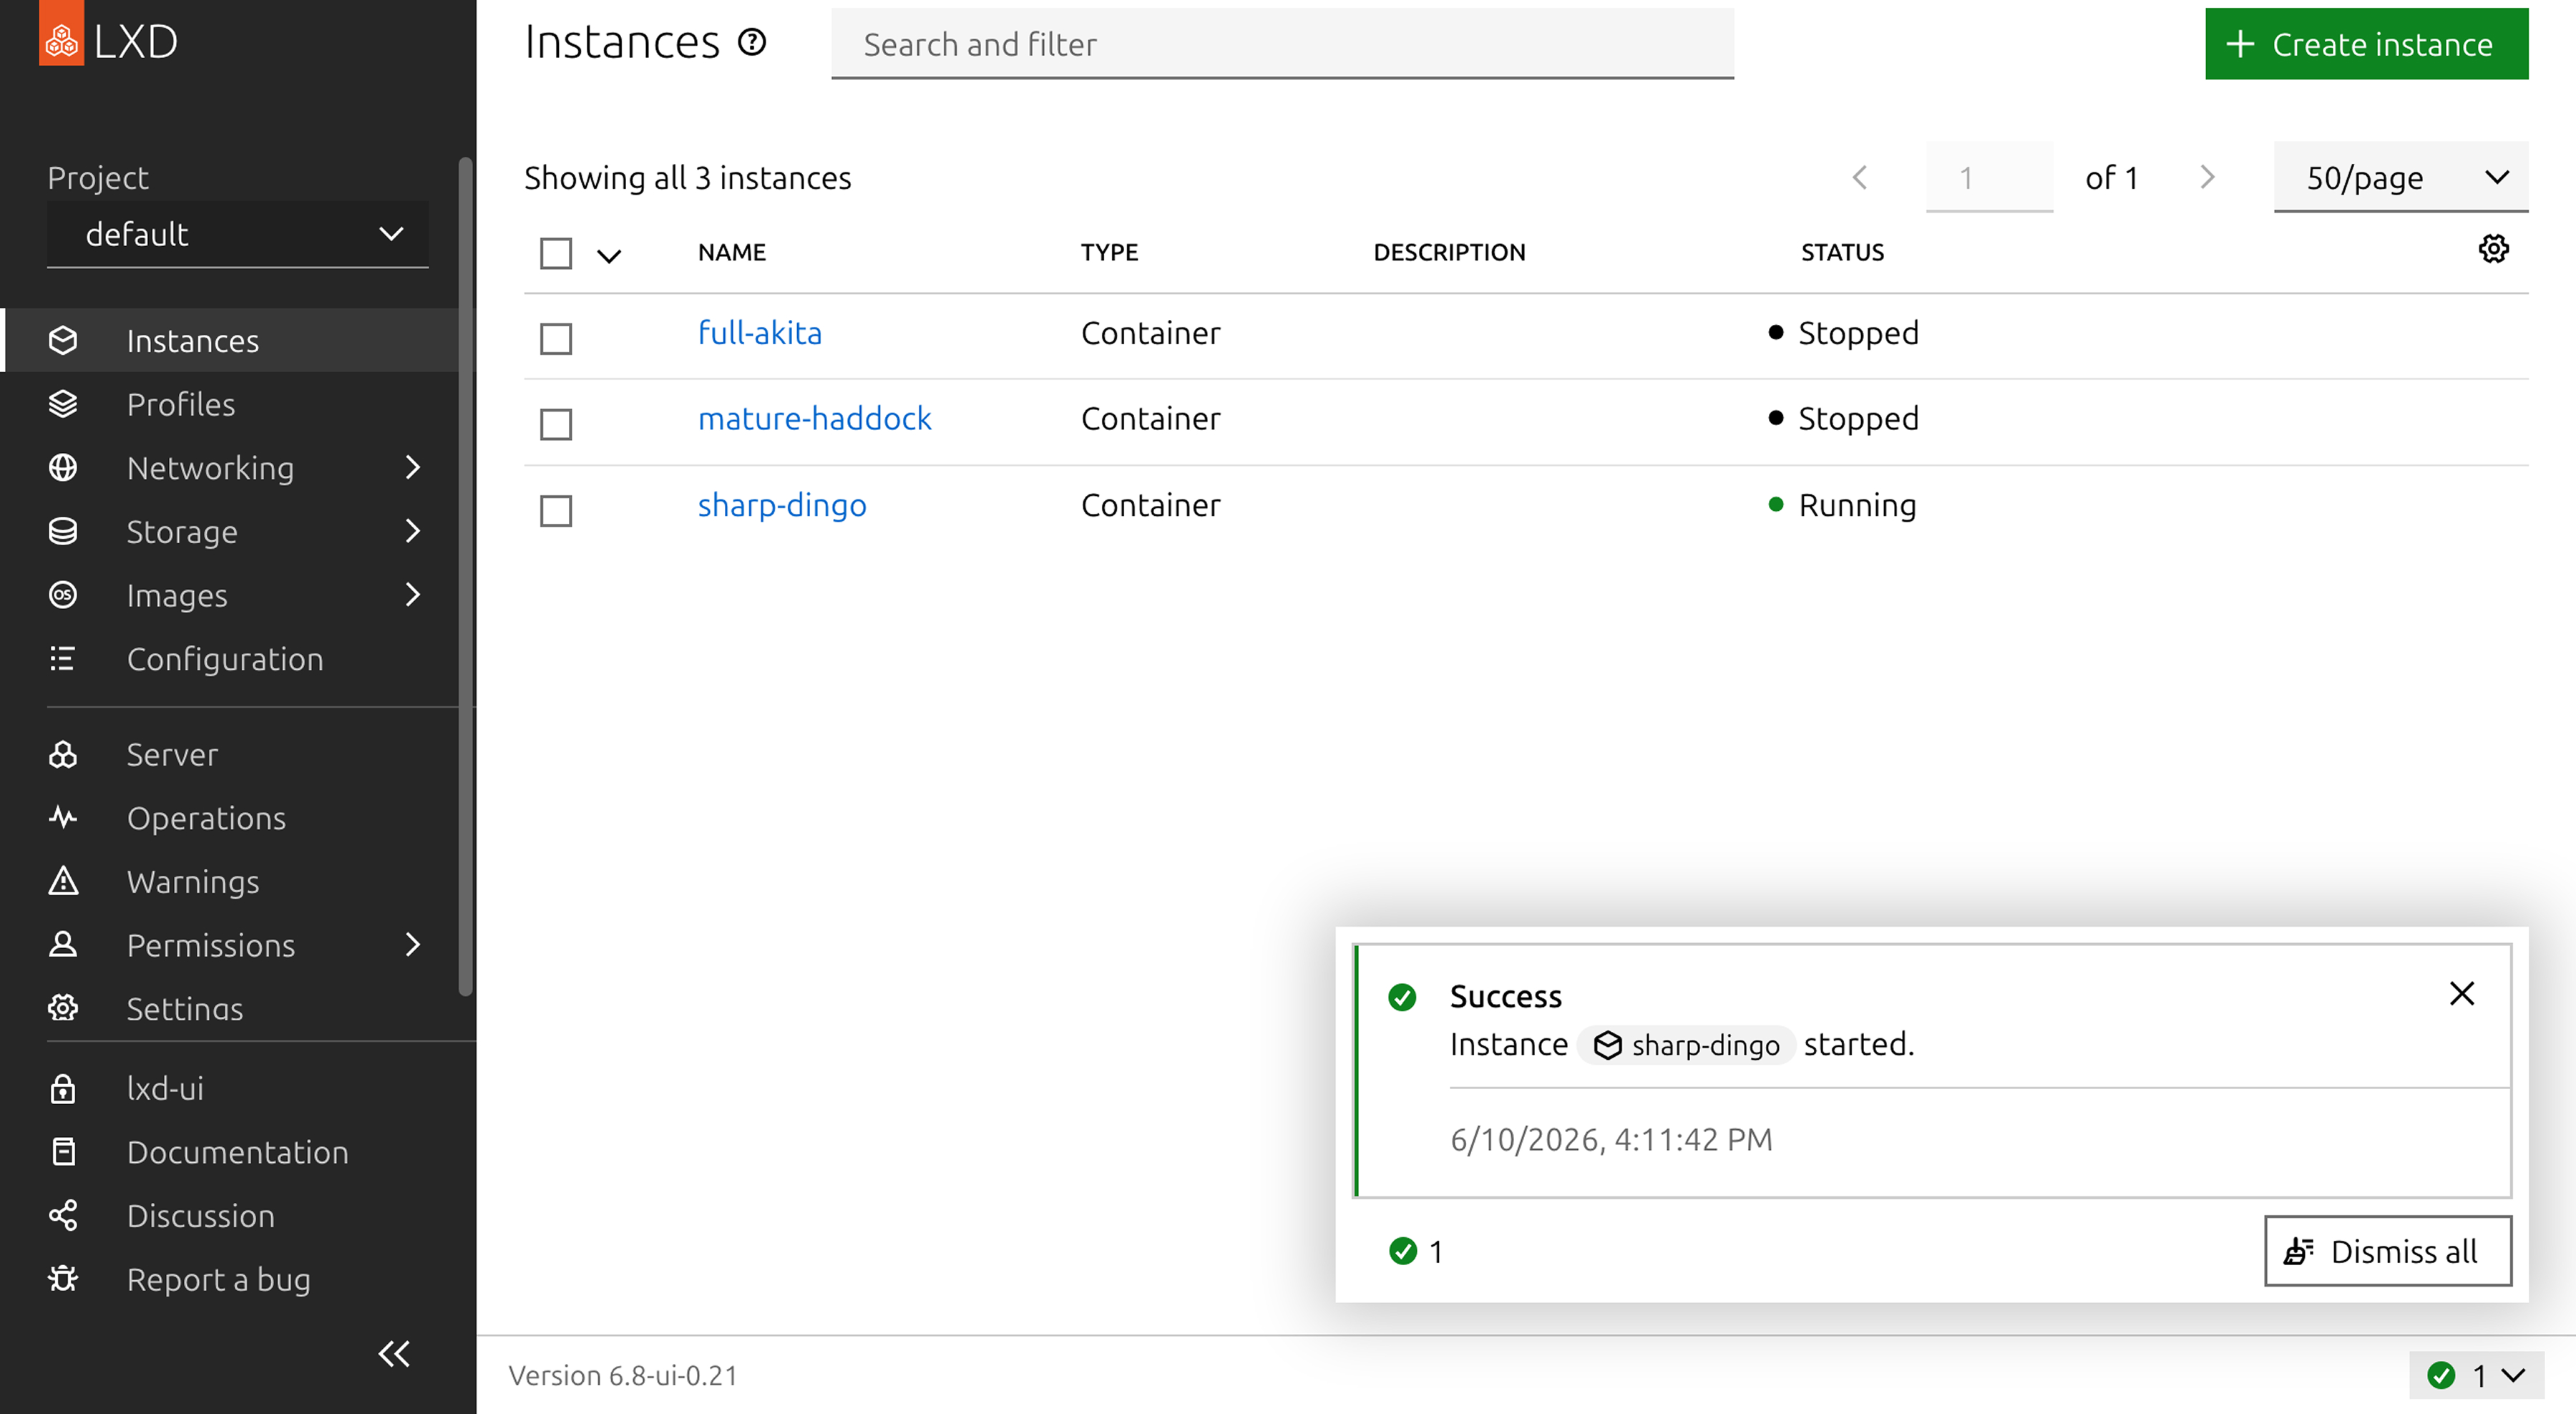Click the Stopped status of full-akita
This screenshot has height=1414, width=2576.
tap(1844, 333)
